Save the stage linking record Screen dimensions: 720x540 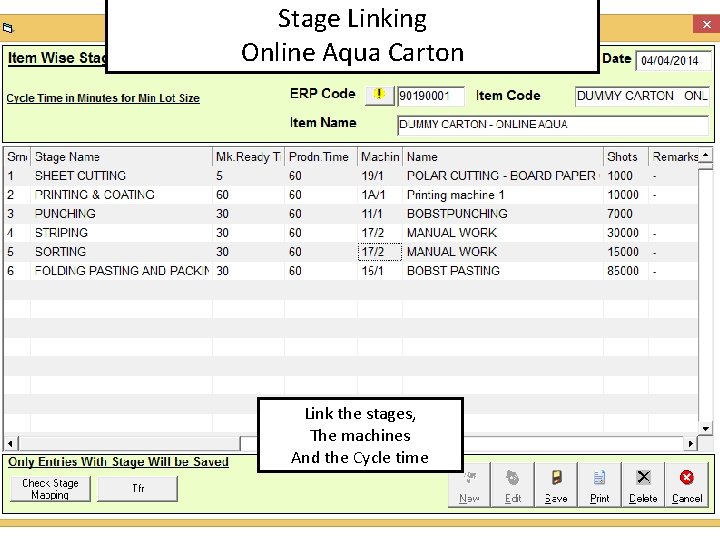[556, 484]
